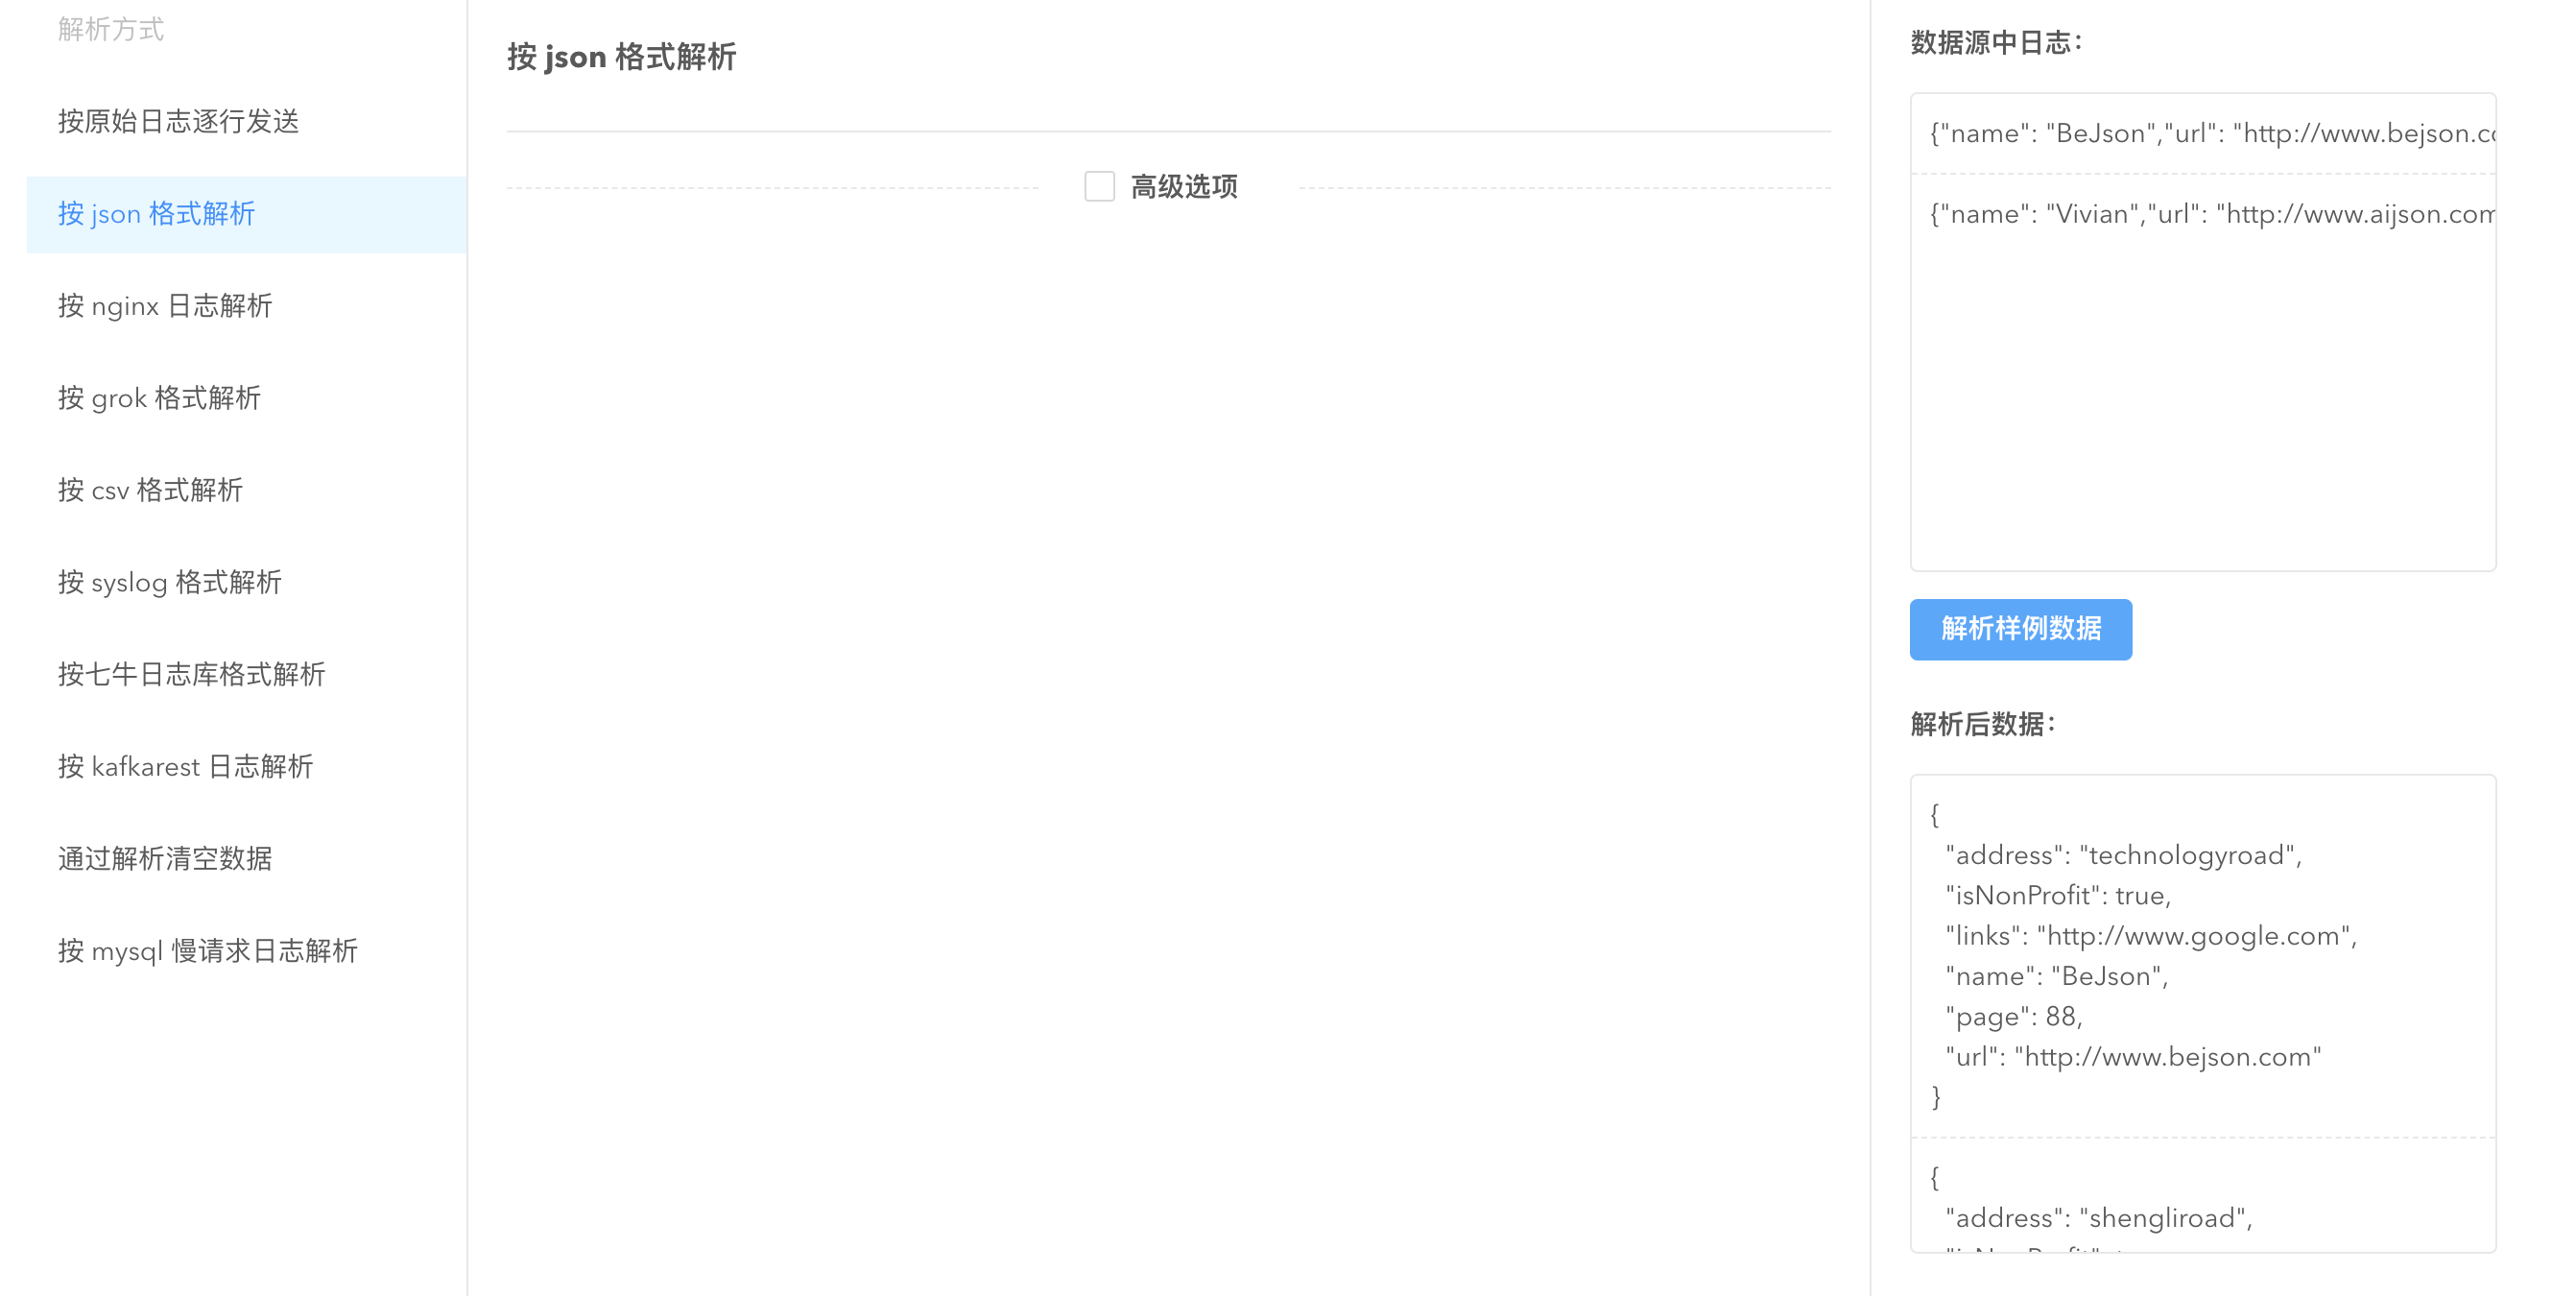
Task: Enable the 高级选项 checkbox
Action: click(1099, 186)
